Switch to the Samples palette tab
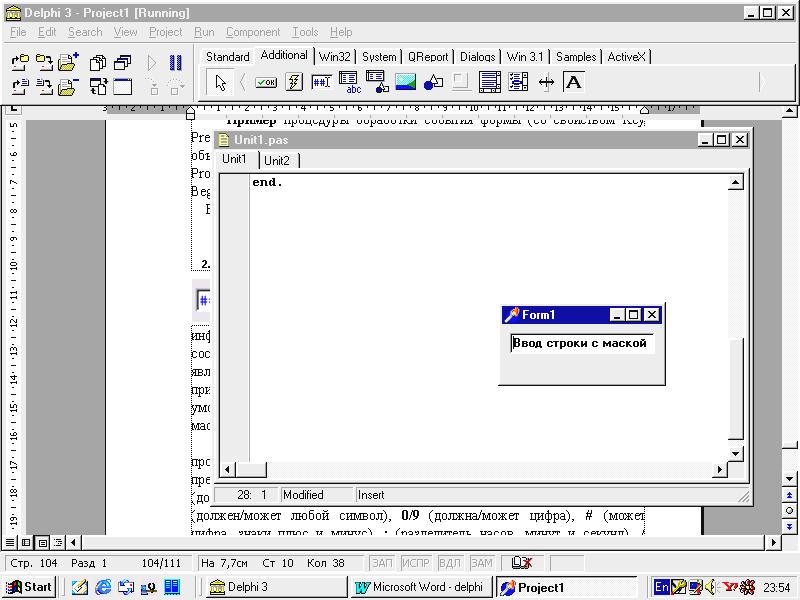 coord(576,57)
